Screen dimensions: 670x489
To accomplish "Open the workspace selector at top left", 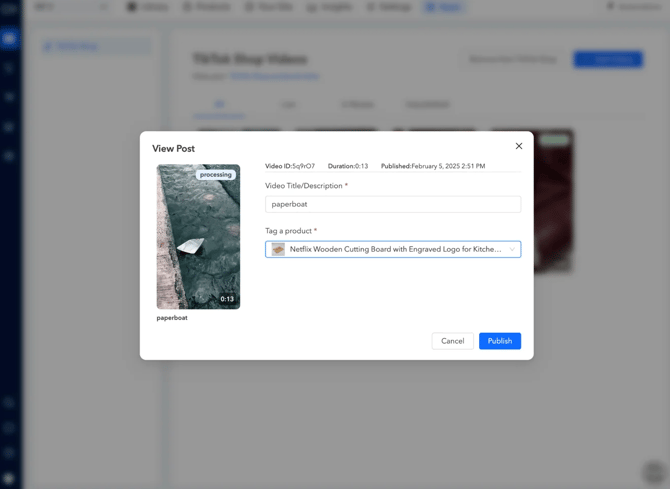I will click(x=70, y=7).
